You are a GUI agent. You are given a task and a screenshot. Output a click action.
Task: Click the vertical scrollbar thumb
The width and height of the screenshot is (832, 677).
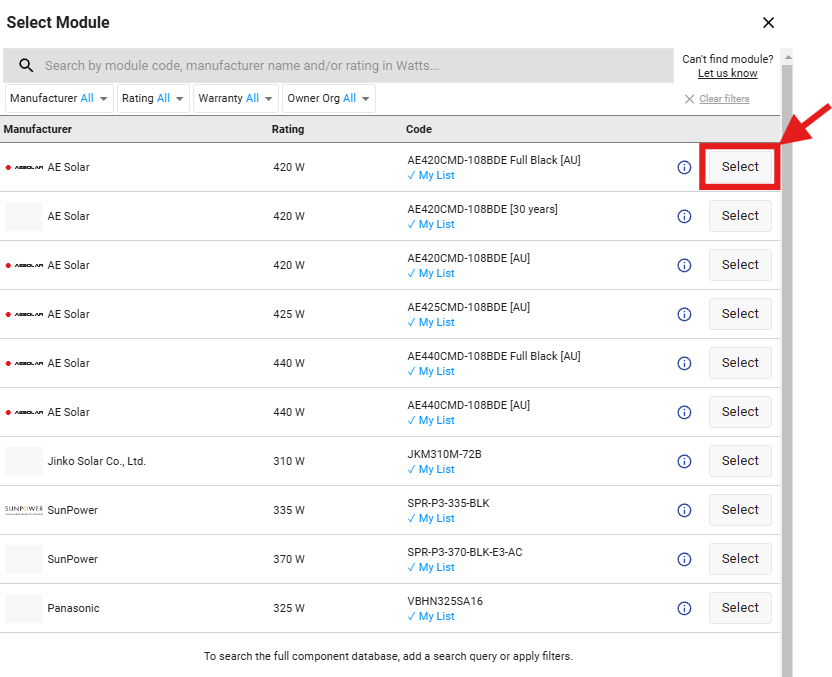click(787, 371)
